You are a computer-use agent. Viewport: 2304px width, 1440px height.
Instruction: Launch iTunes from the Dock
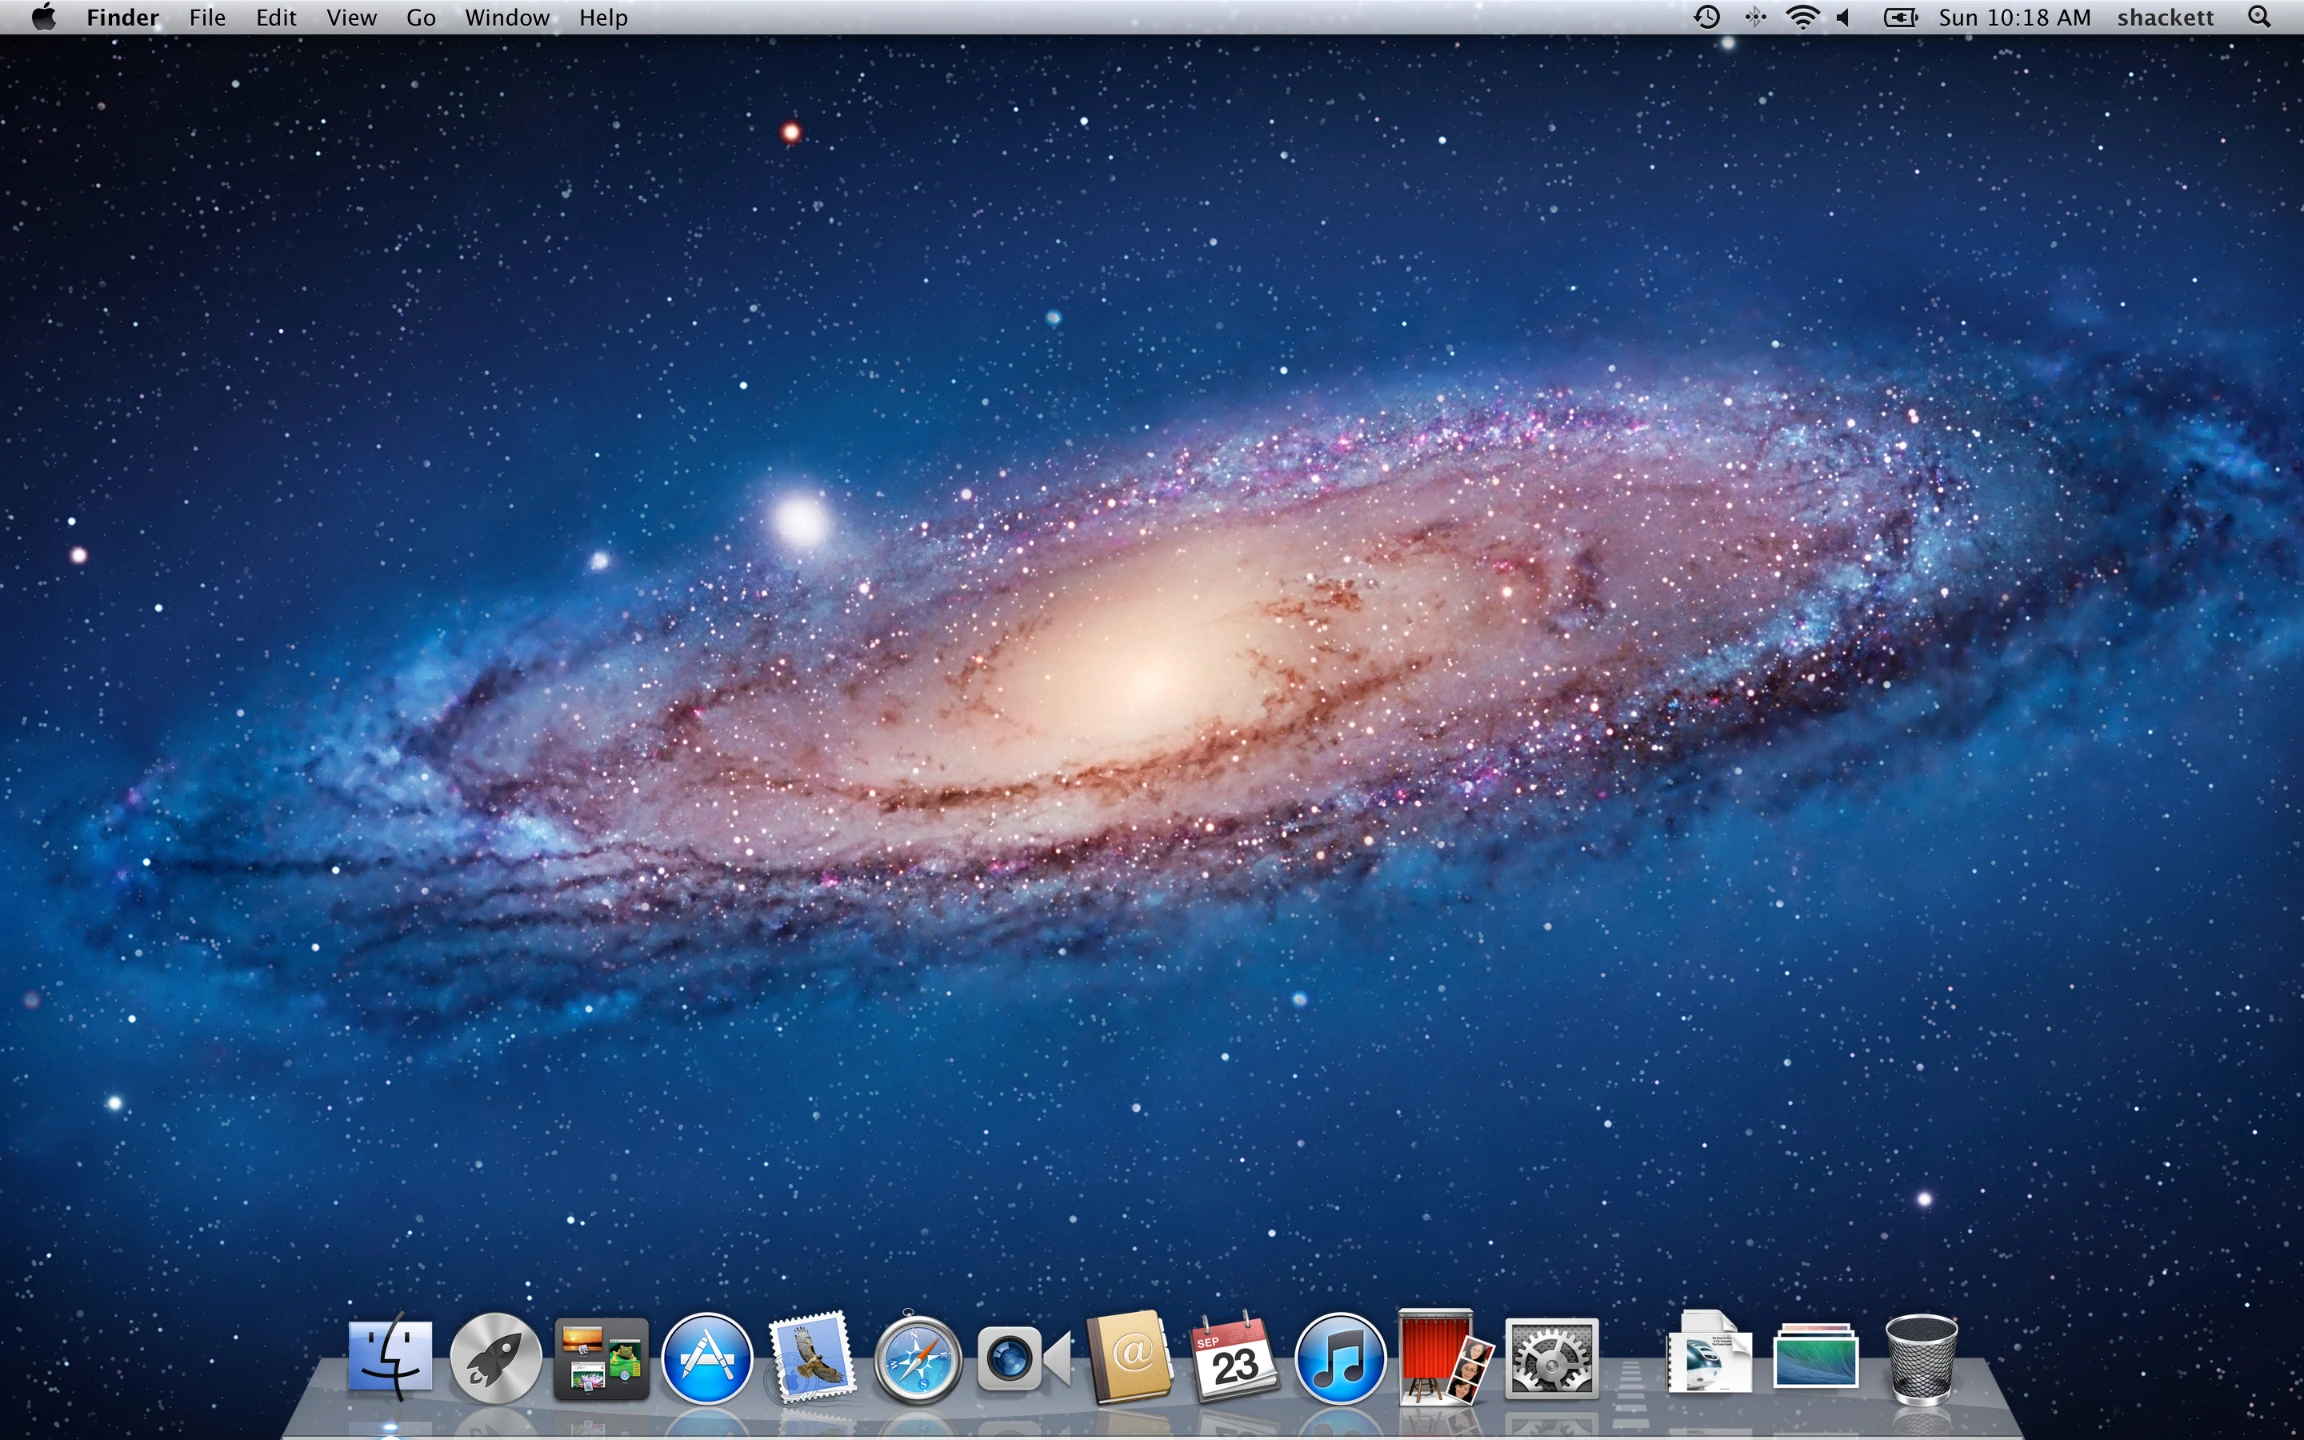(x=1338, y=1358)
